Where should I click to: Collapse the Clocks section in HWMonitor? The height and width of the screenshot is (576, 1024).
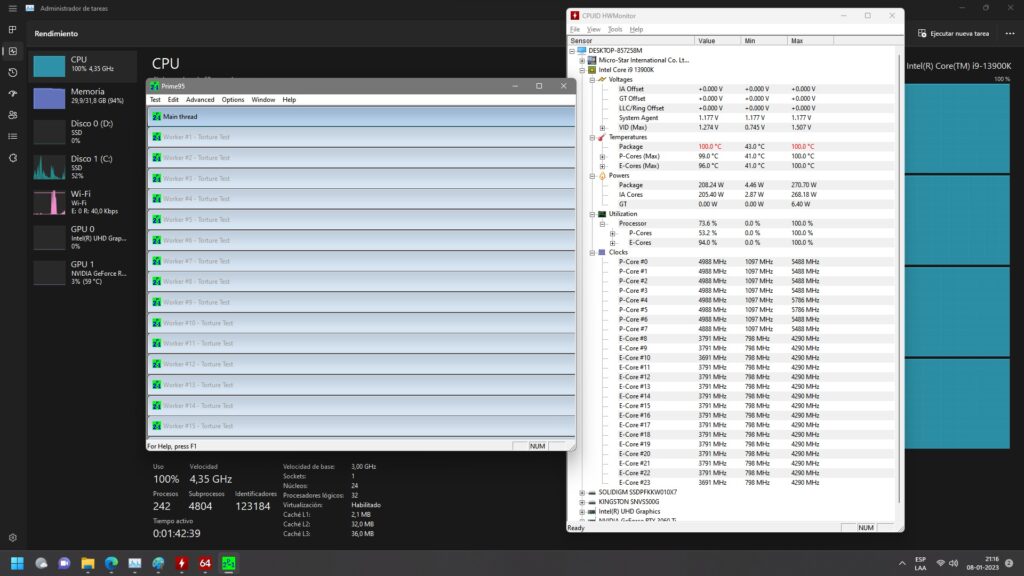(591, 252)
